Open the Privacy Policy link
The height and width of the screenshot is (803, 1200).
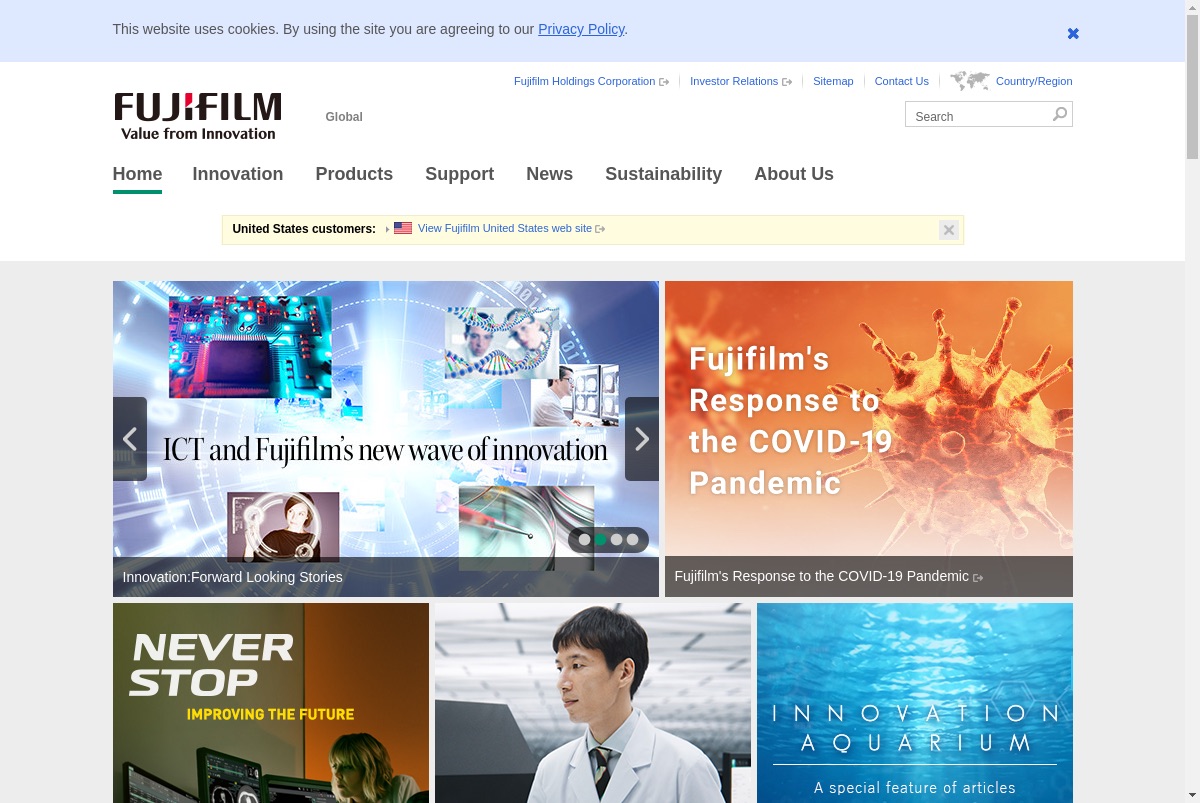click(581, 29)
